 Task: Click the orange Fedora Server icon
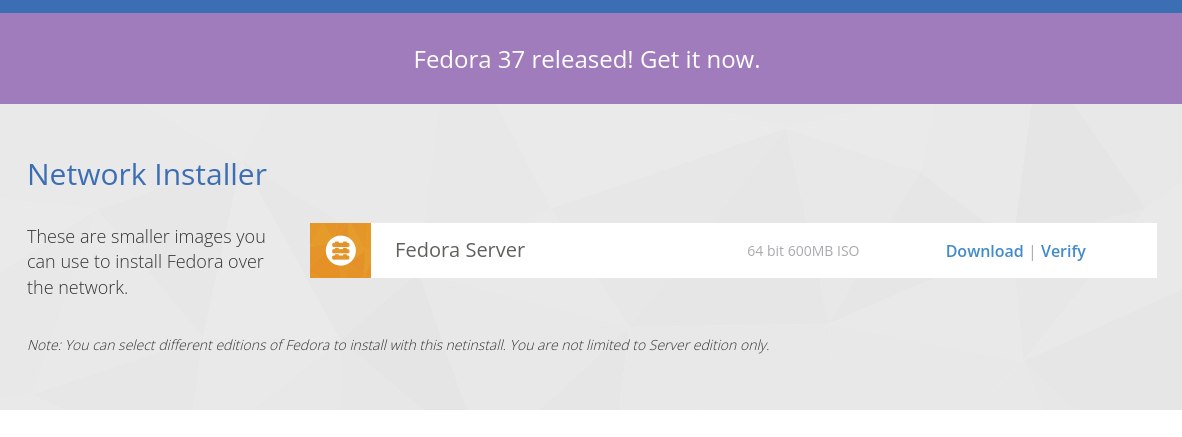point(340,250)
